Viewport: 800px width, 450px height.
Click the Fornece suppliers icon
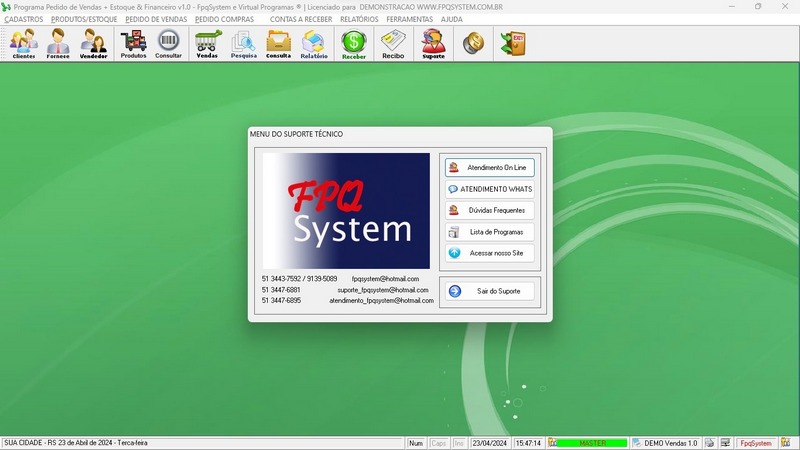pos(58,43)
